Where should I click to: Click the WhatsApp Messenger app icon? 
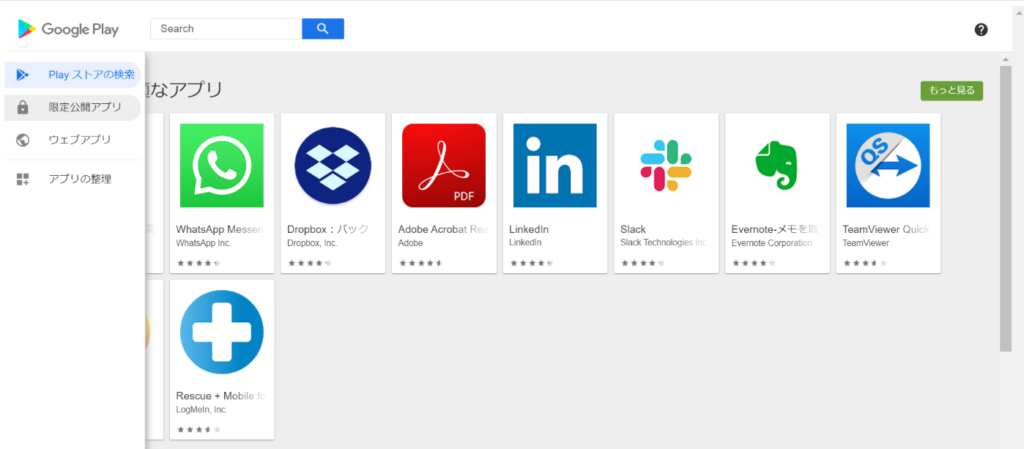tap(222, 165)
